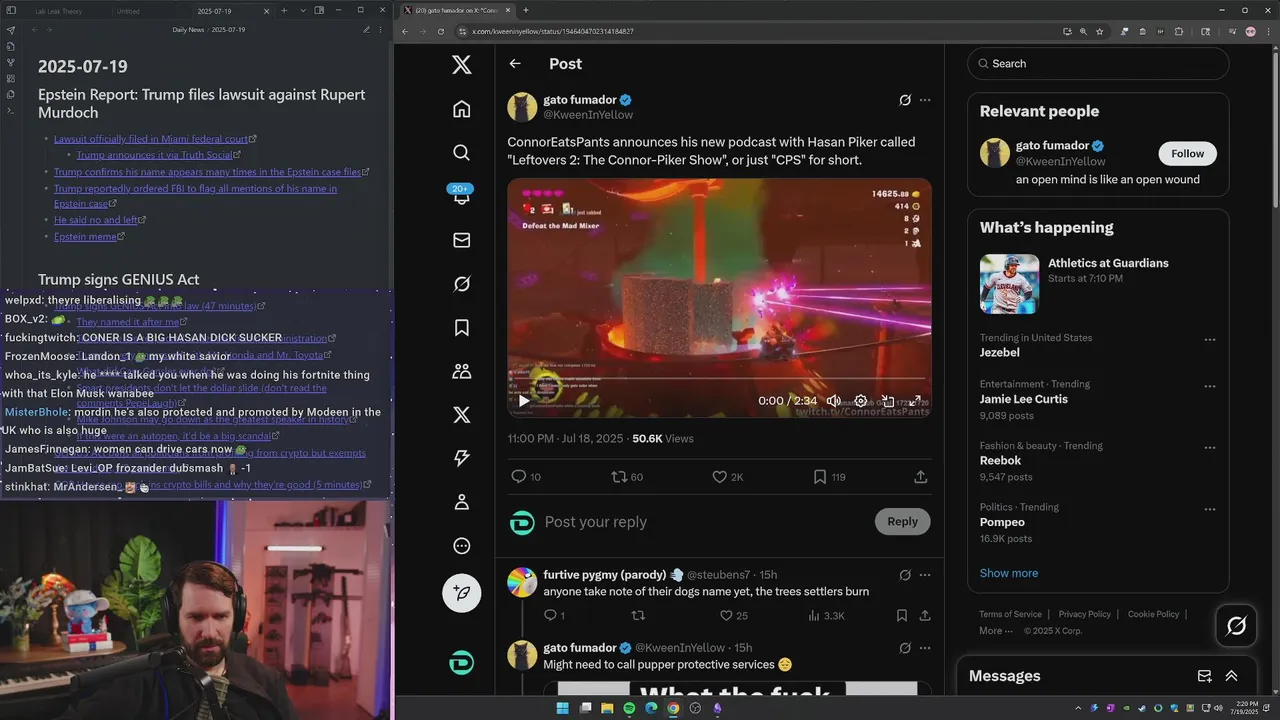
Task: Open Lawsuit officially filed in Miami link
Action: click(151, 139)
